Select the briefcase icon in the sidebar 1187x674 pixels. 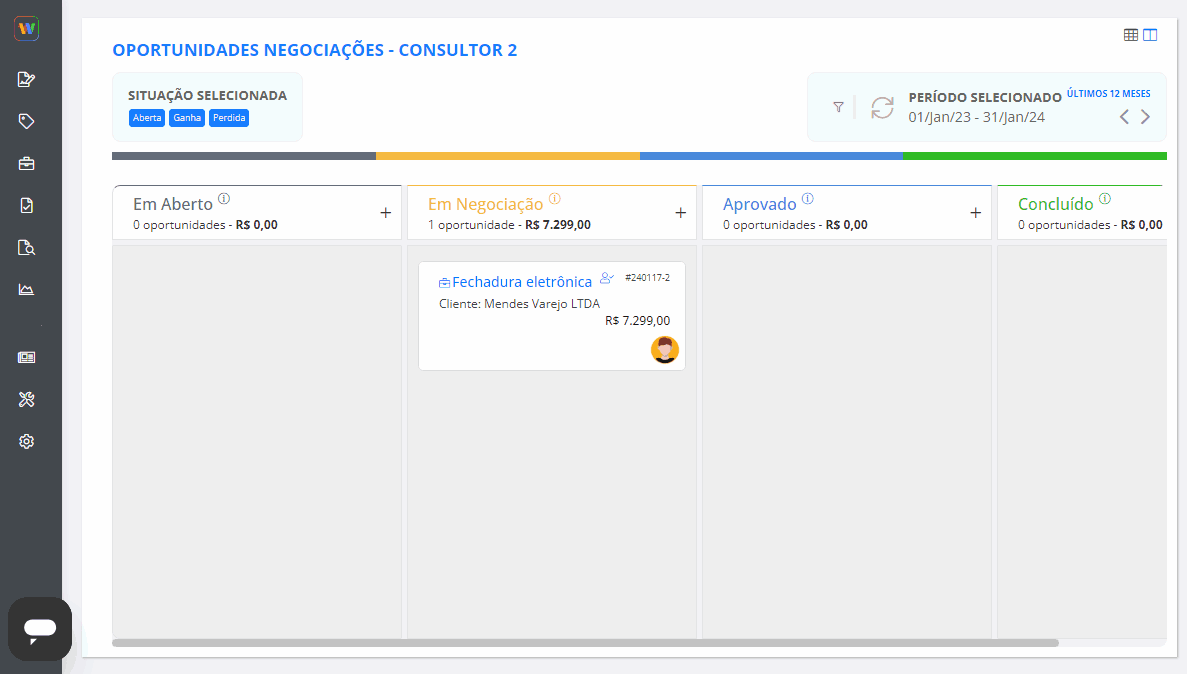point(26,163)
